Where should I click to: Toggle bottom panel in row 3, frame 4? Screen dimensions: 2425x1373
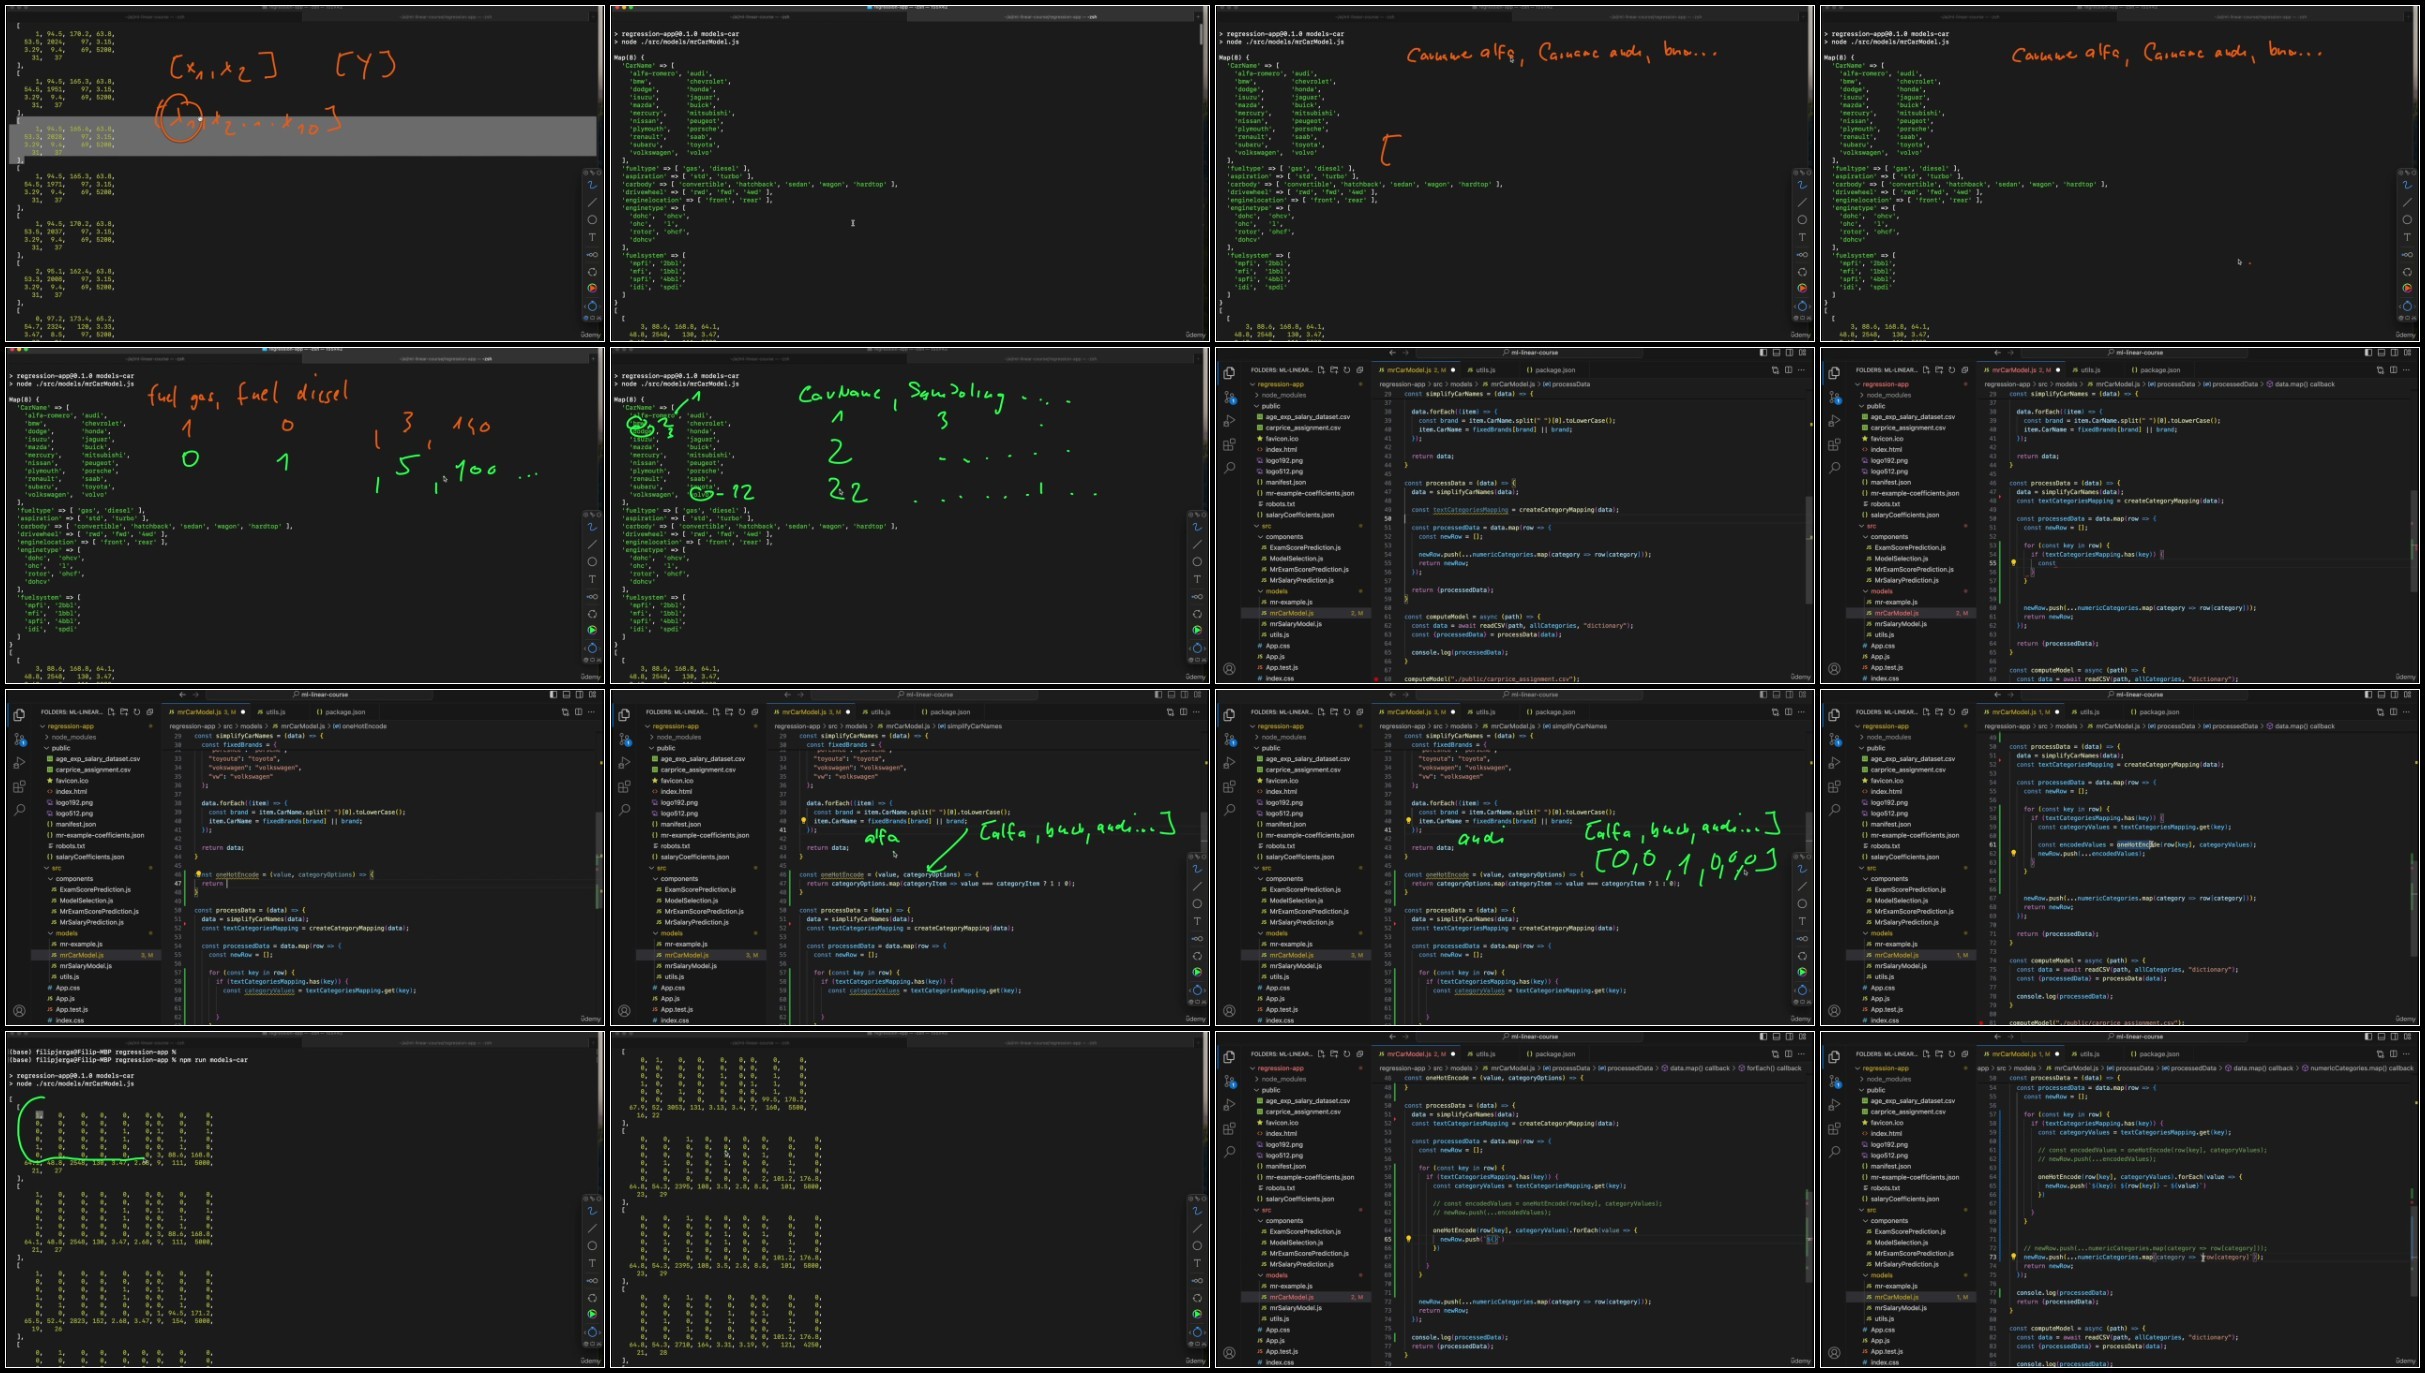tap(2381, 694)
